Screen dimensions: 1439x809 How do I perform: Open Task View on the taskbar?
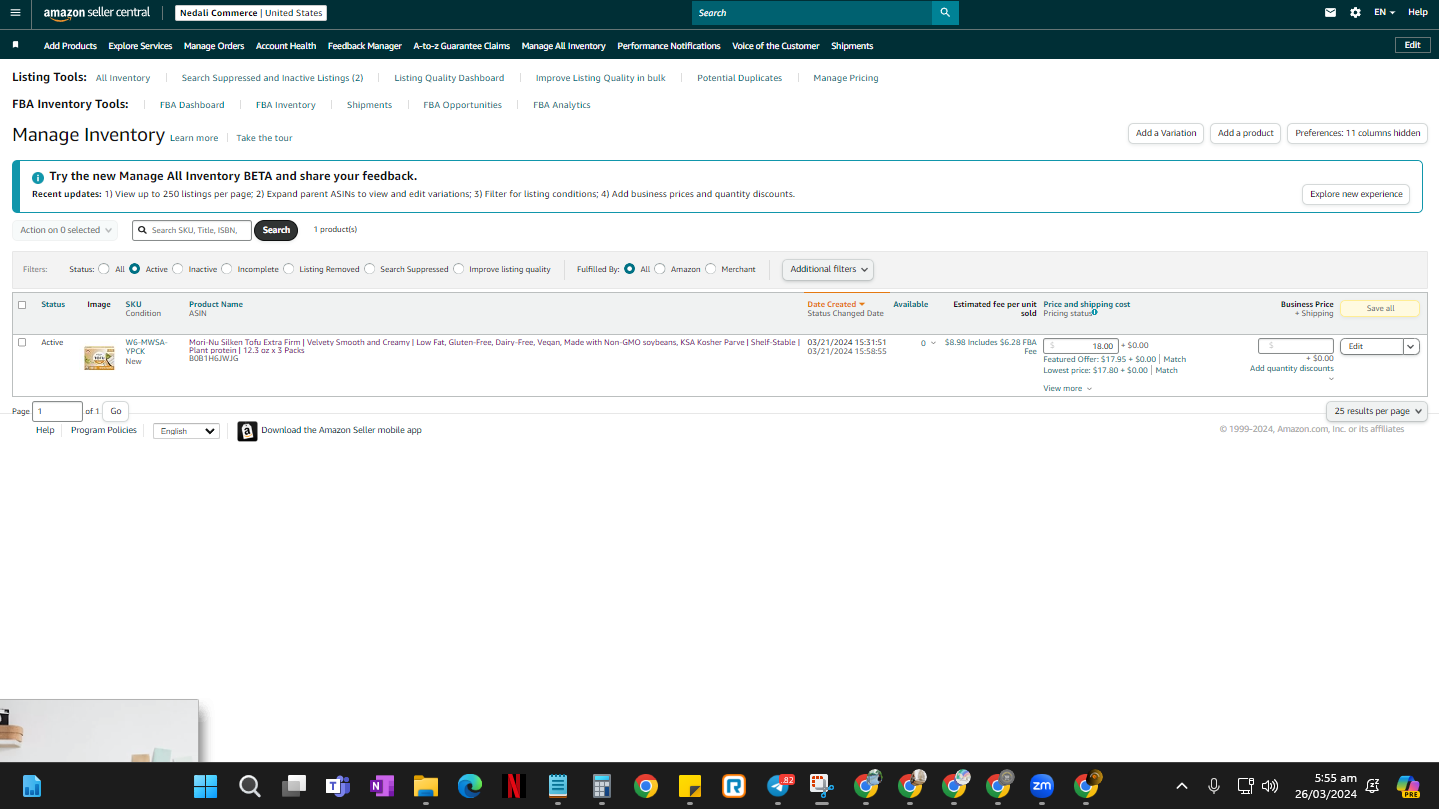294,786
